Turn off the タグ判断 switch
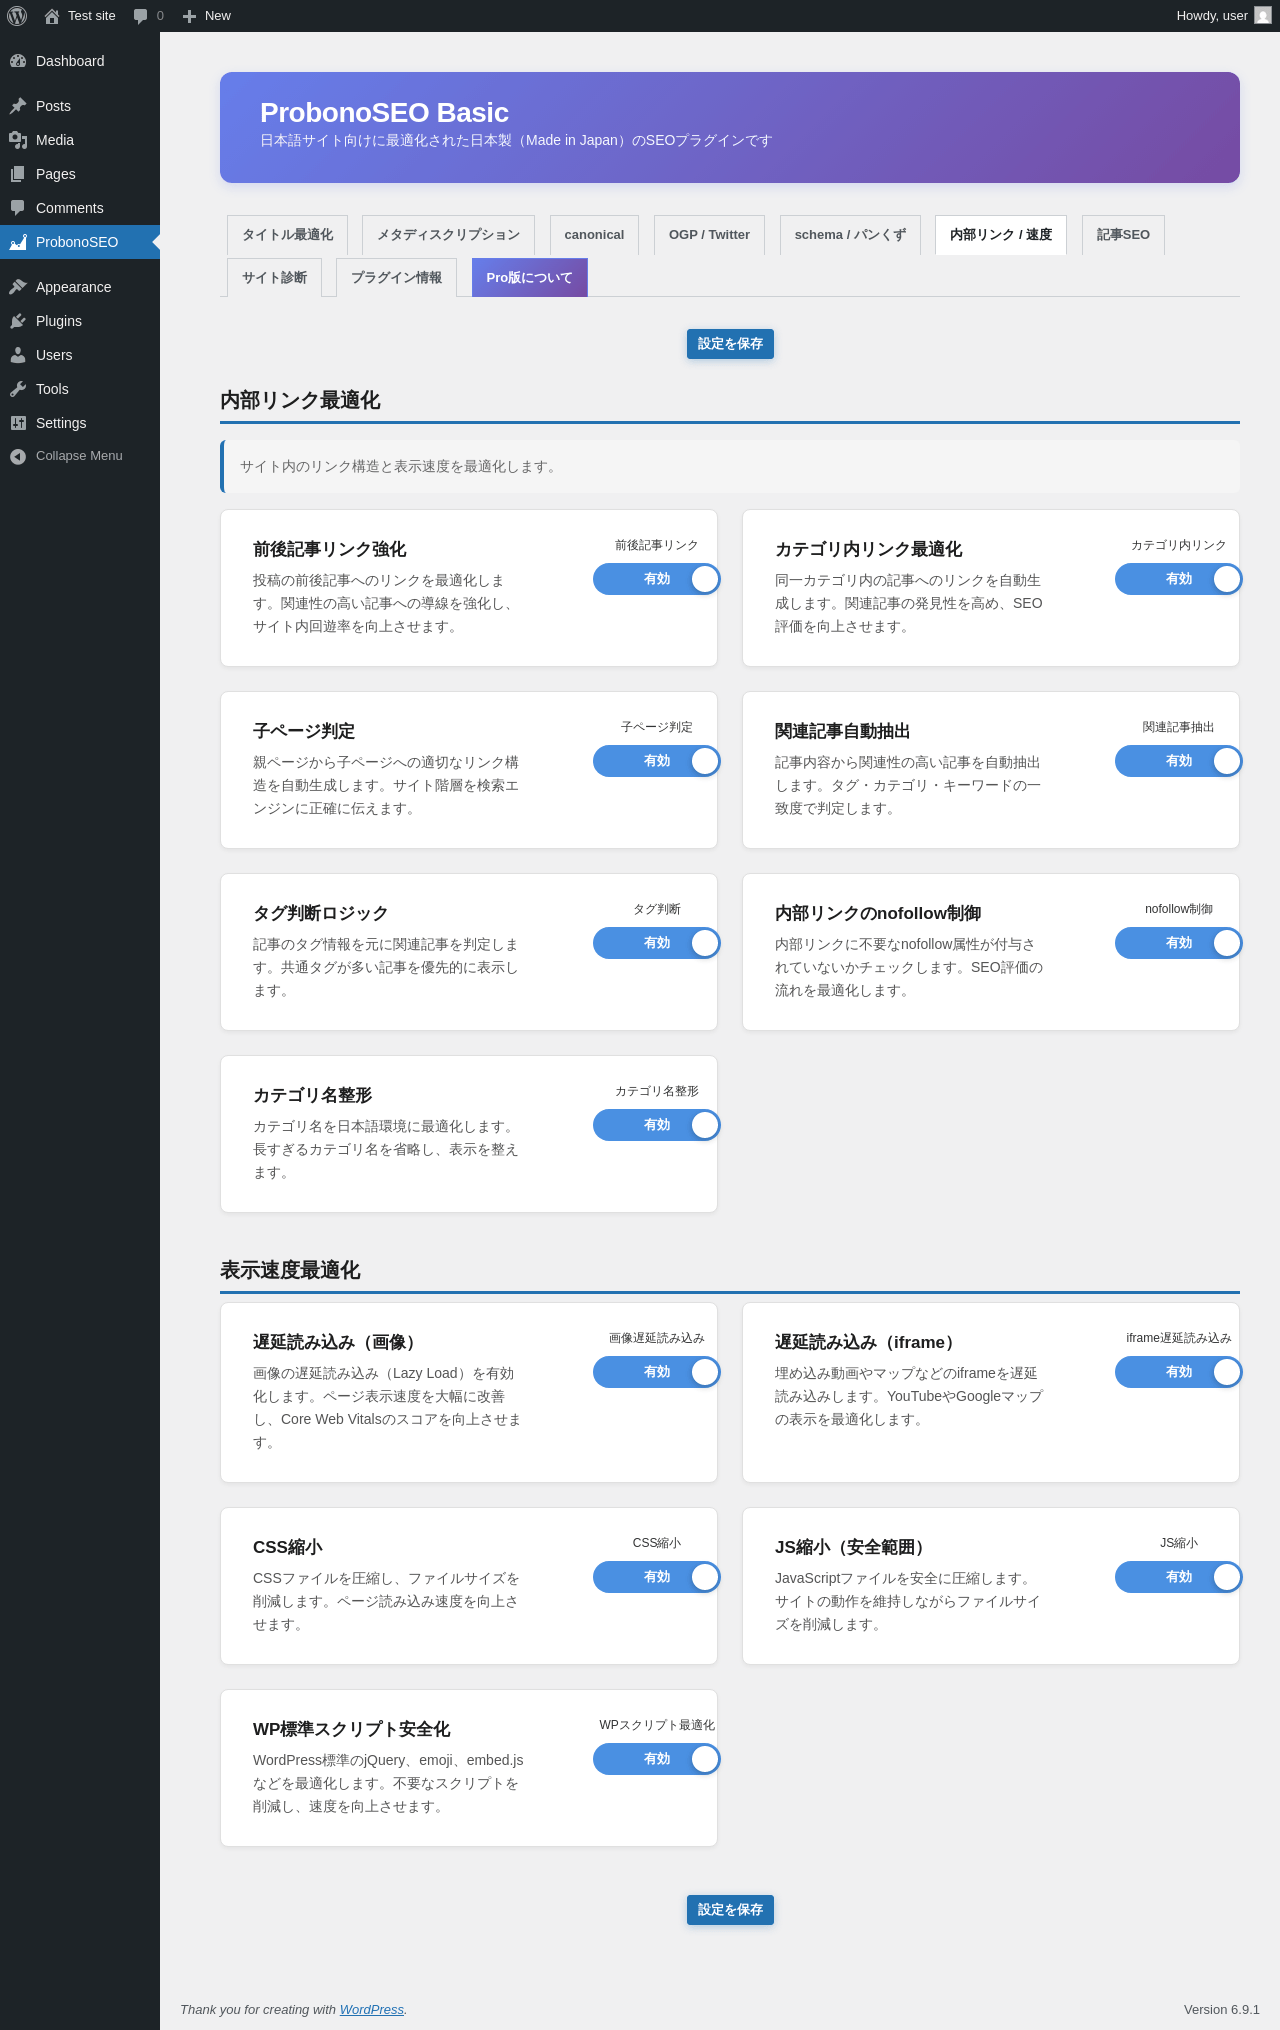 (656, 943)
